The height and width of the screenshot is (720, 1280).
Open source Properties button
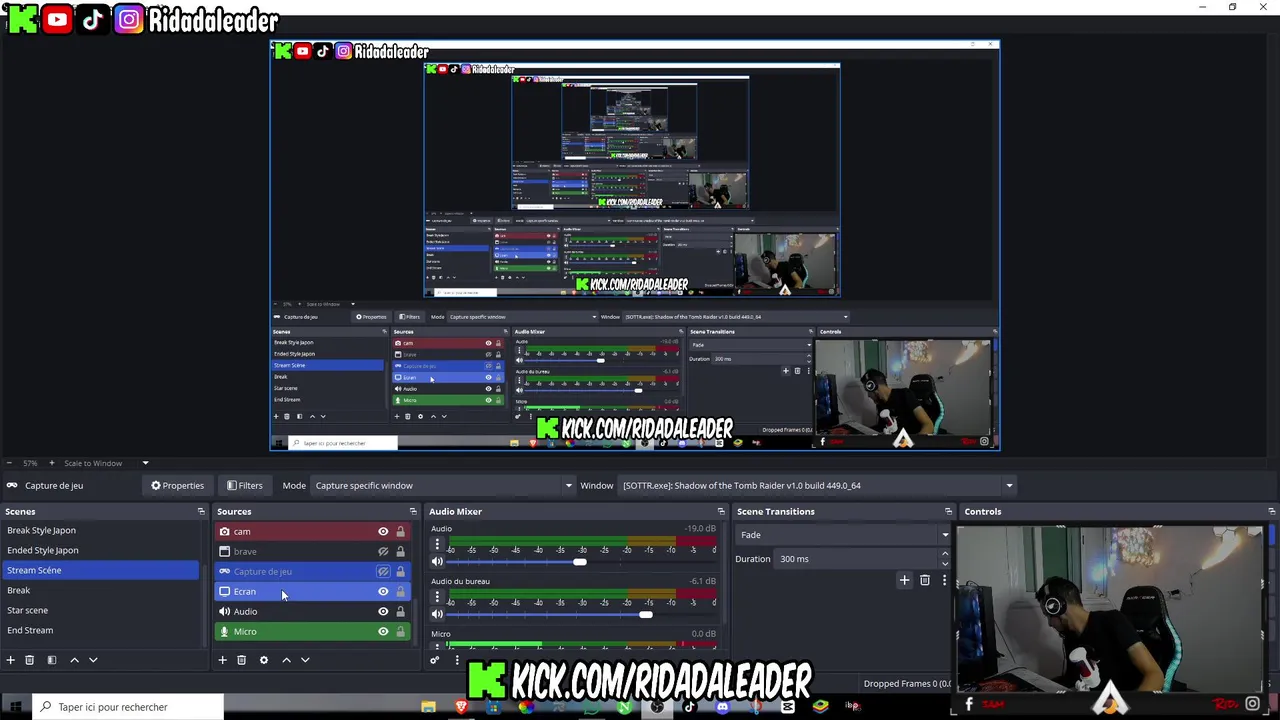(x=177, y=485)
